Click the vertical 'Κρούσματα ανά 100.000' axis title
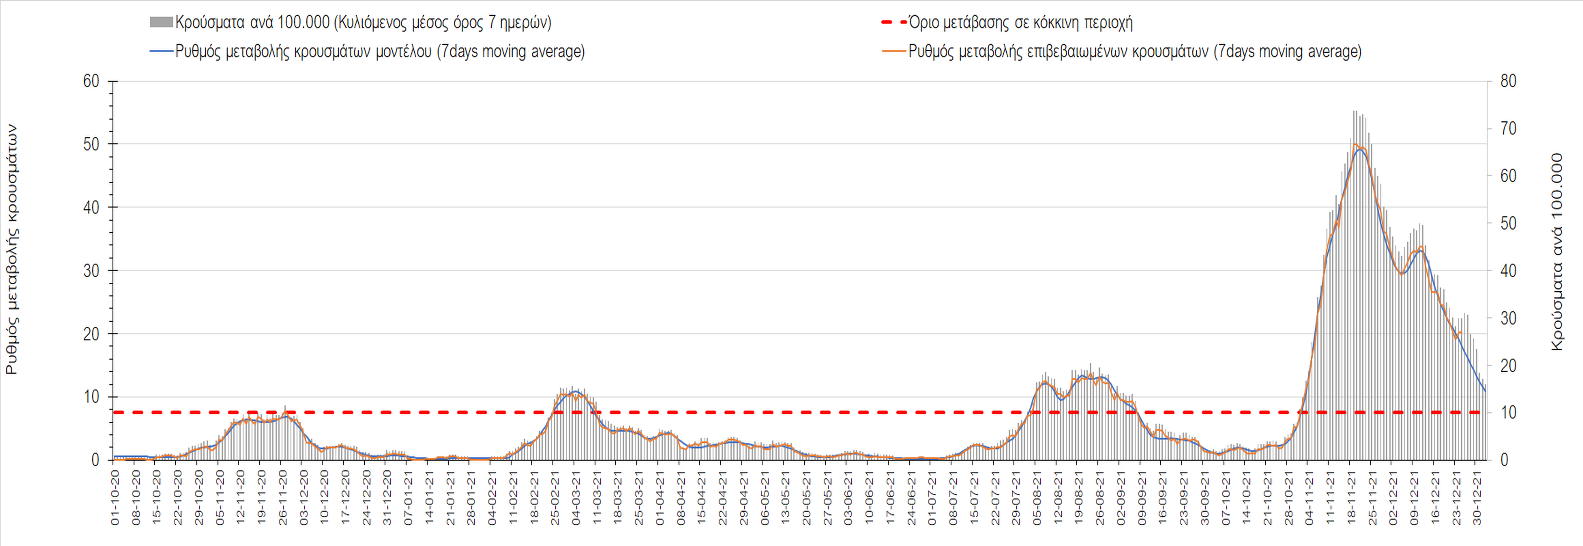 [1556, 251]
